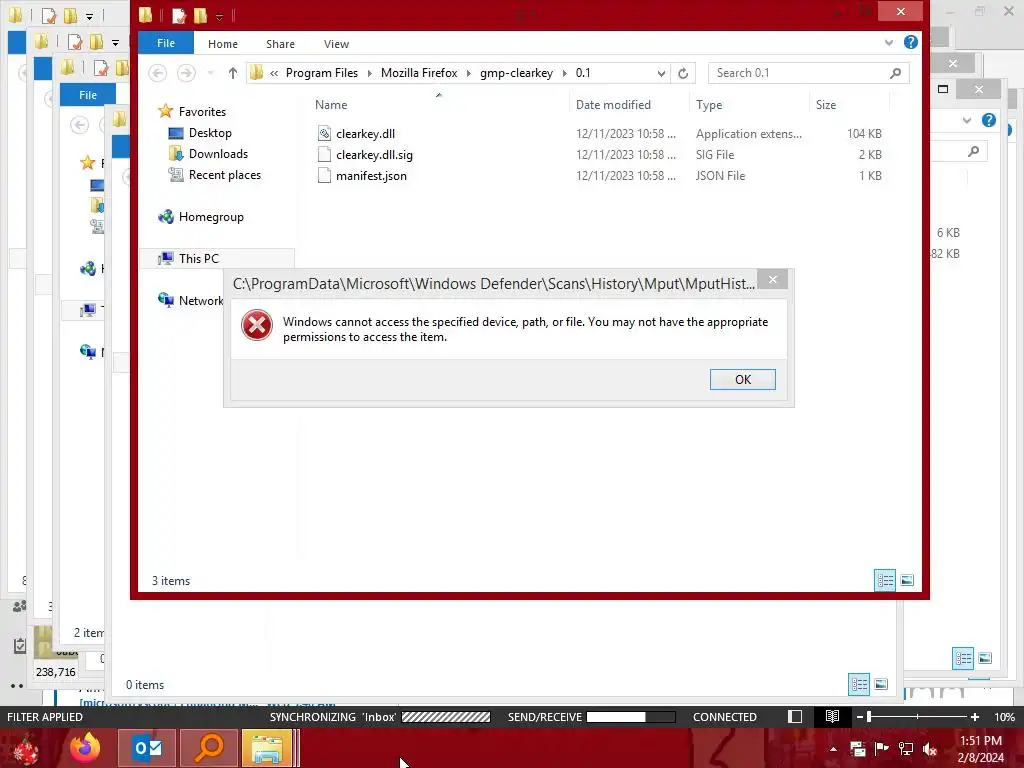The width and height of the screenshot is (1024, 768).
Task: Sort by the Size column
Action: click(x=825, y=104)
